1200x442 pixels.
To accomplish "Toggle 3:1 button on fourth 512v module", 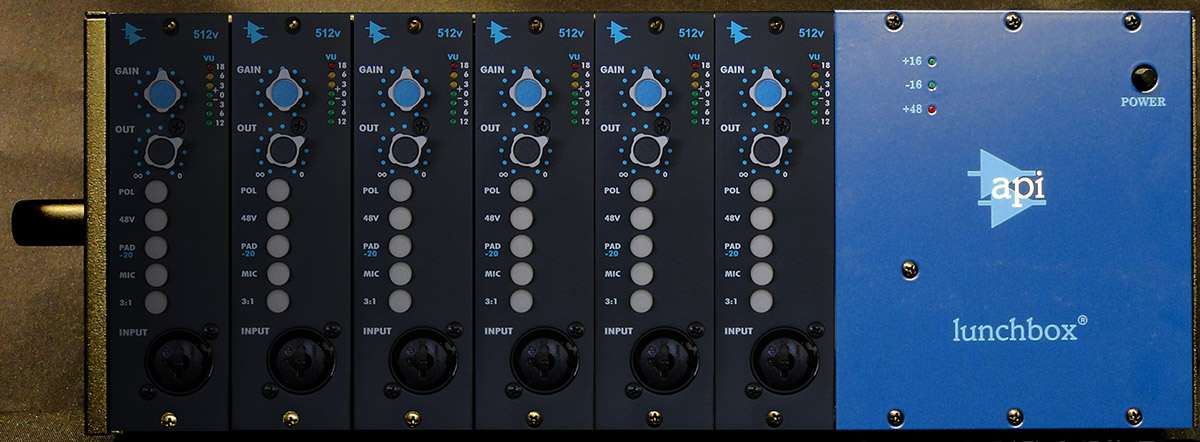I will click(520, 301).
